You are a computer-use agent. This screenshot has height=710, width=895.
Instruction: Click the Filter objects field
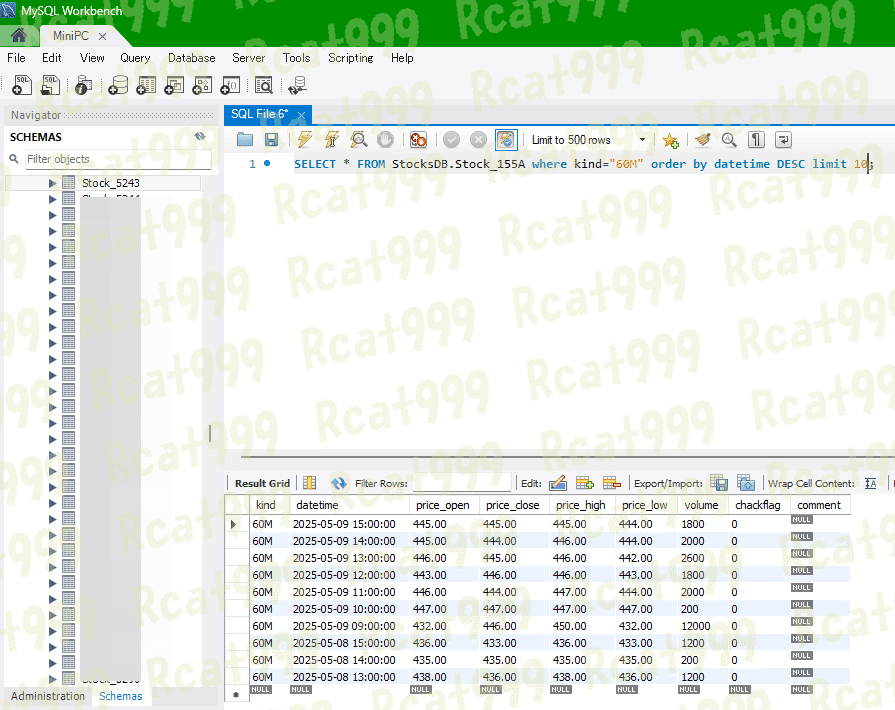click(x=118, y=159)
